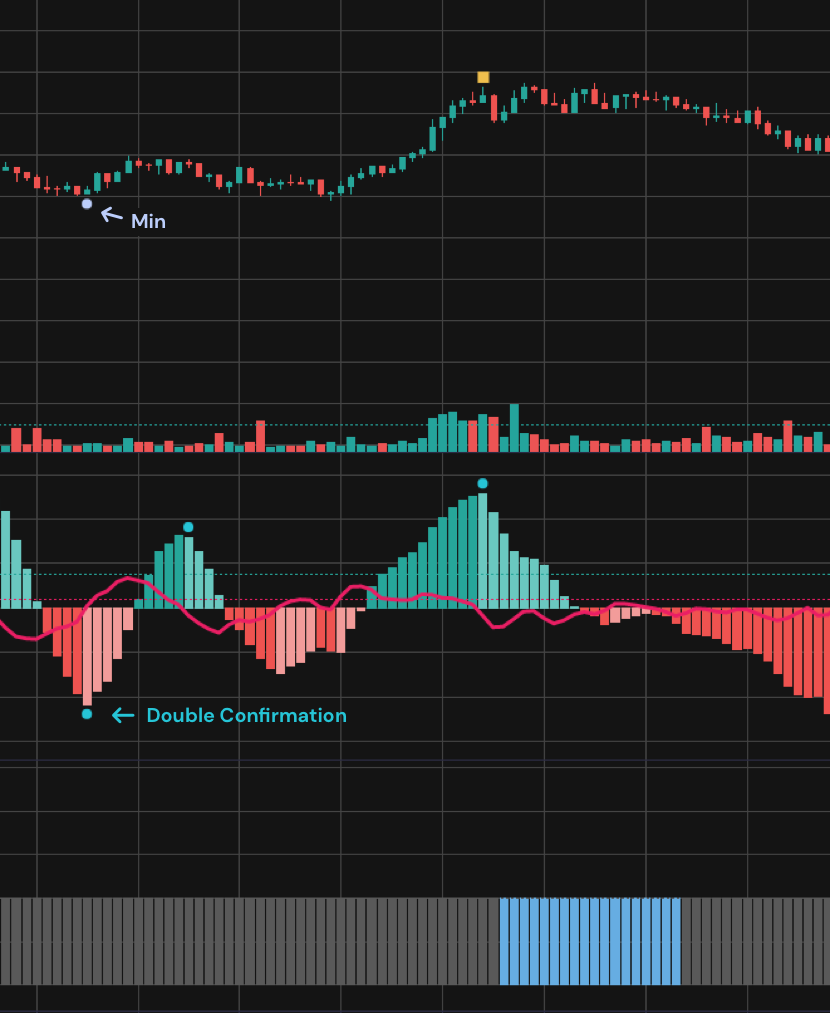The height and width of the screenshot is (1014, 830).
Task: Click the yellow square marker above price peak
Action: pyautogui.click(x=483, y=77)
